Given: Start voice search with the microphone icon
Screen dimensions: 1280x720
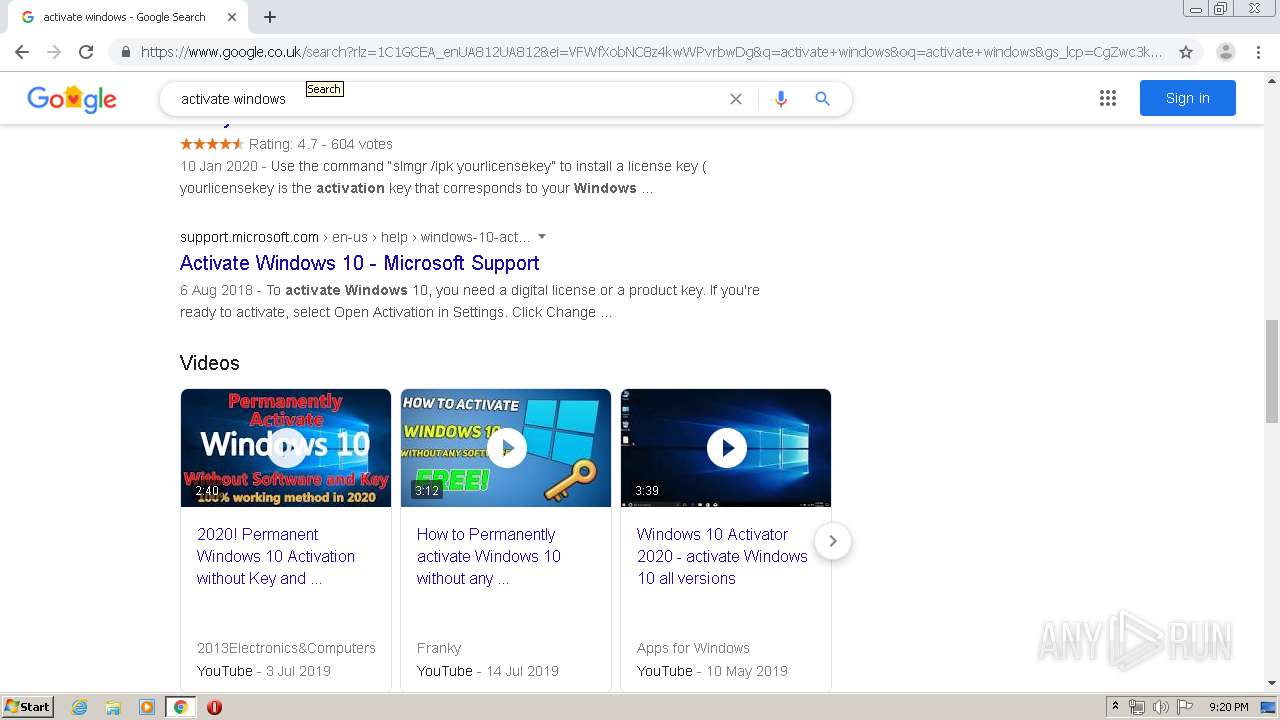Looking at the screenshot, I should tap(781, 99).
